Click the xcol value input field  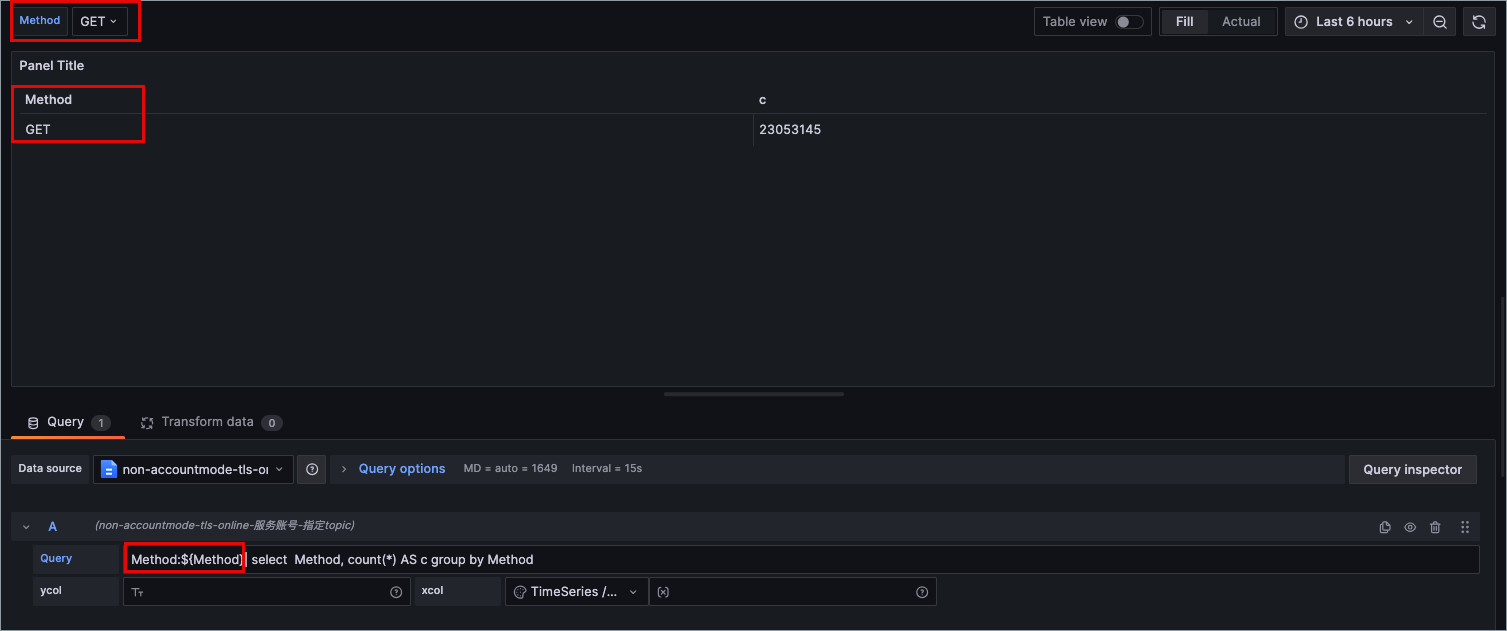(x=792, y=592)
